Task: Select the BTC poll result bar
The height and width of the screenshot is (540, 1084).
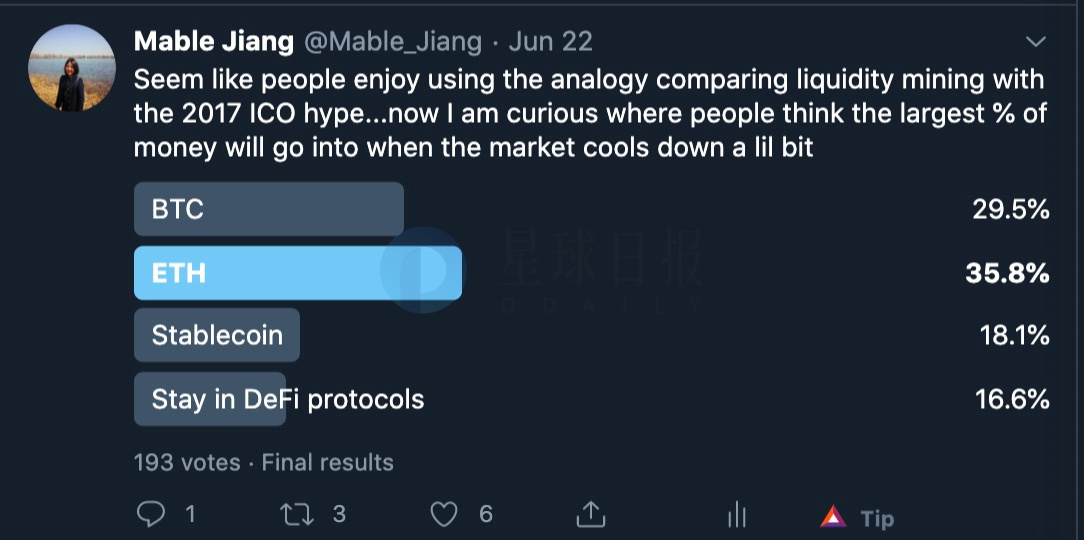Action: 269,209
